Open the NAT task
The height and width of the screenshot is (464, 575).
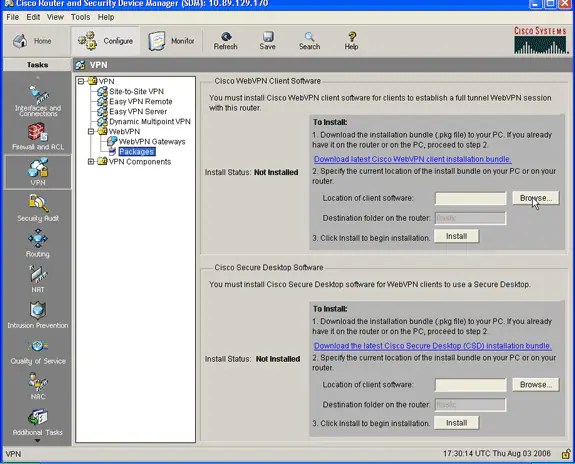38,279
